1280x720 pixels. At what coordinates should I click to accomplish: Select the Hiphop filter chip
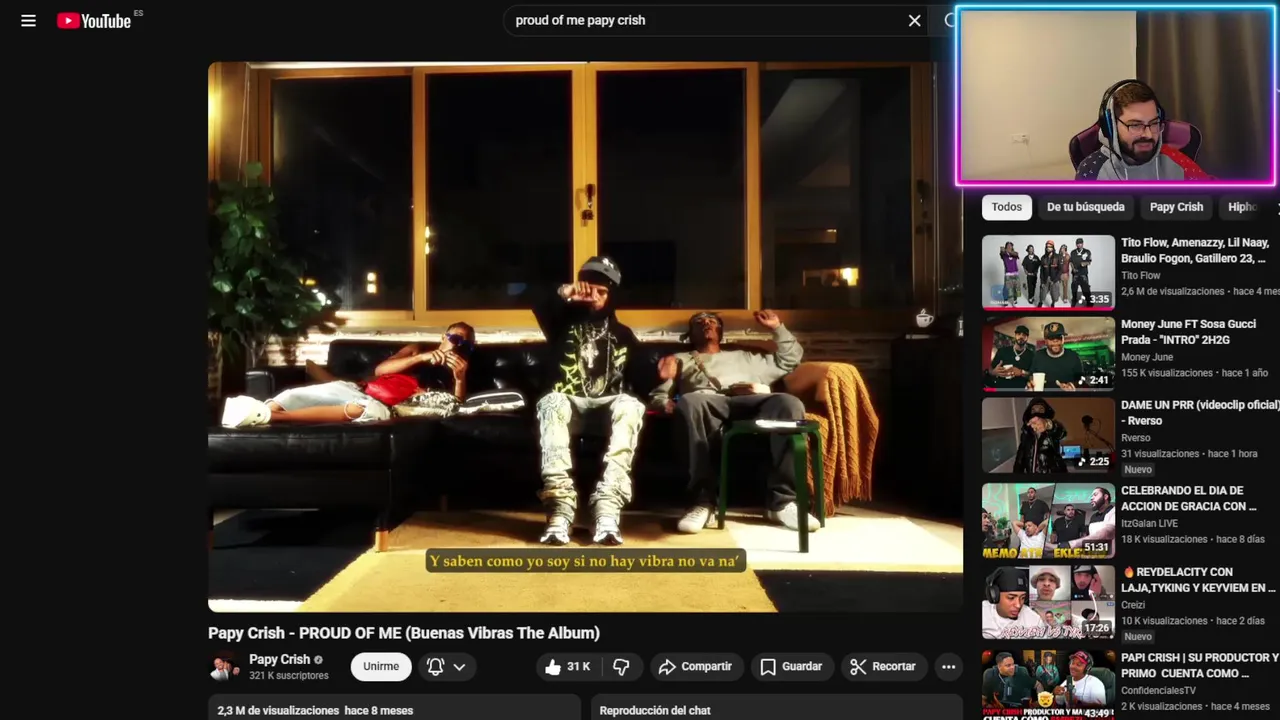(1242, 207)
